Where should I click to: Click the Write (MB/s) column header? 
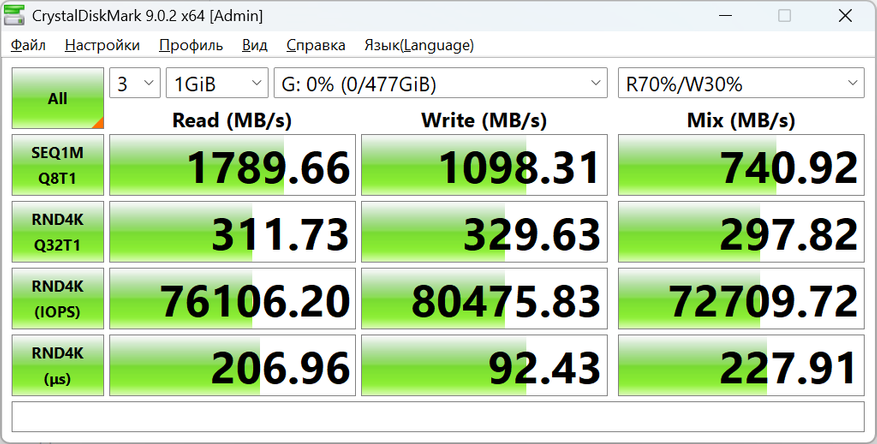[484, 120]
